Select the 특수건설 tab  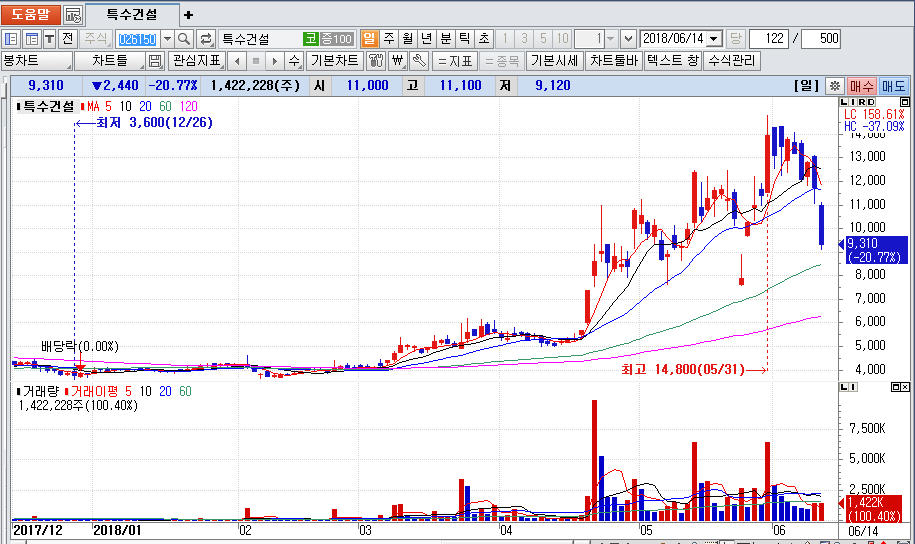click(131, 15)
